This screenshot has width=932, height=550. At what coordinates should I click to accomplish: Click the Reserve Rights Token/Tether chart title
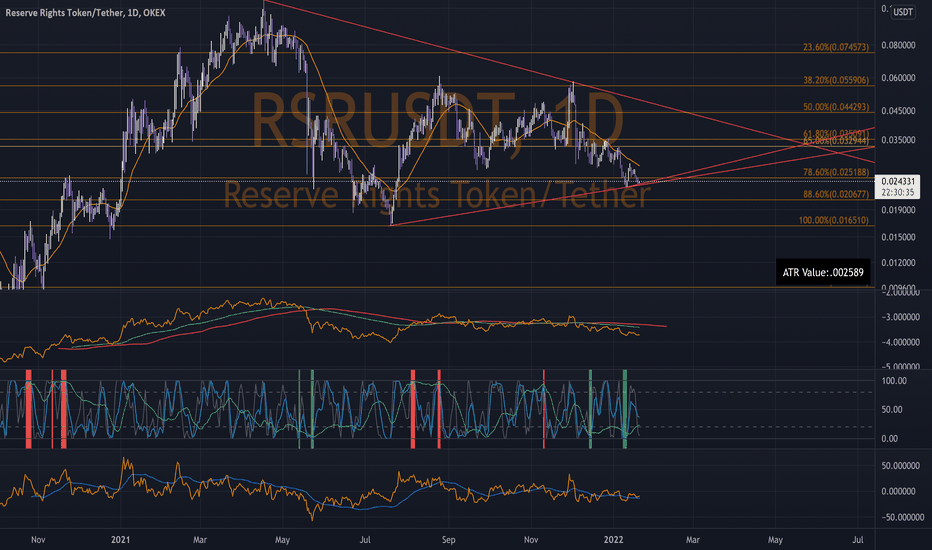click(x=85, y=12)
